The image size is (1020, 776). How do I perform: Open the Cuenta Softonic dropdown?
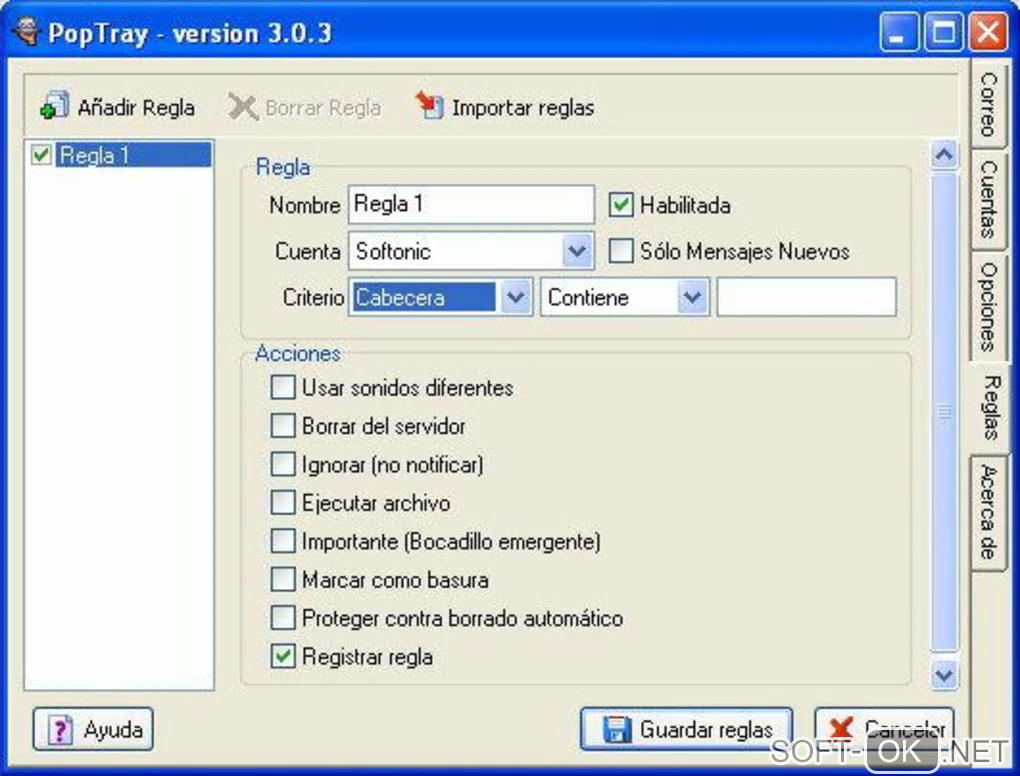[x=577, y=251]
